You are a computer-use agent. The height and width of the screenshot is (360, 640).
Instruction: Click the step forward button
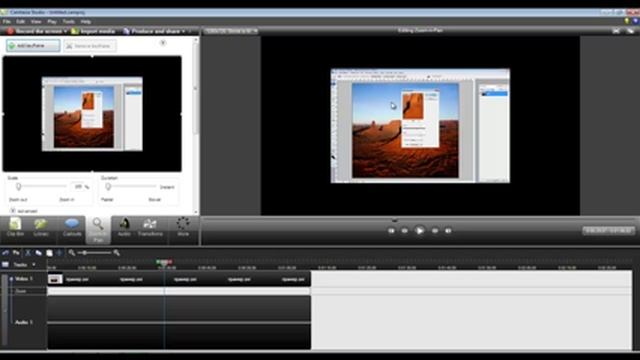tap(435, 231)
